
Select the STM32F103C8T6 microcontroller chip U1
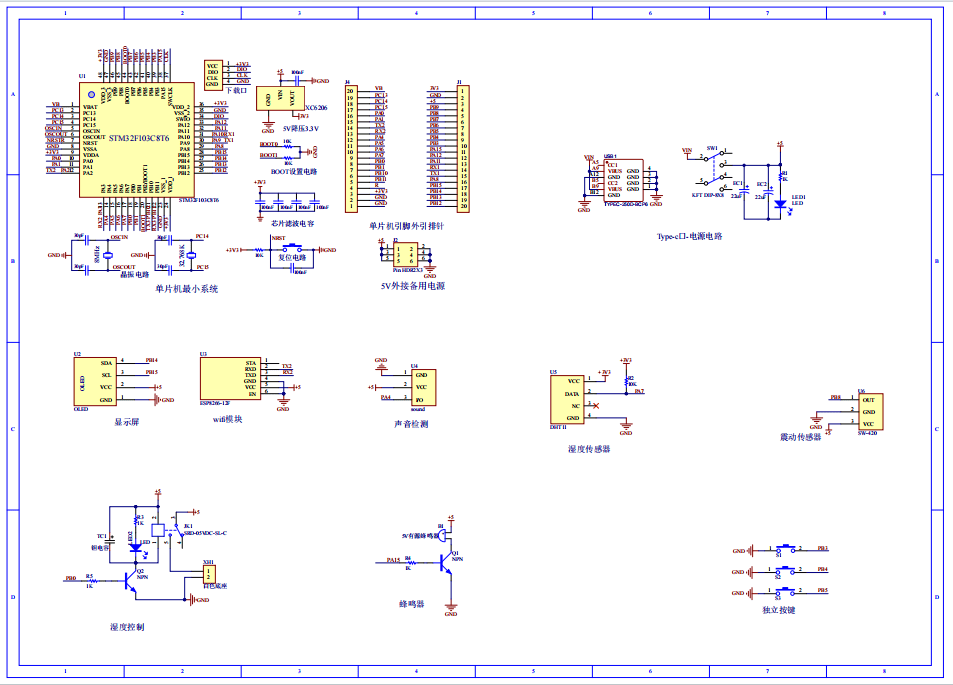click(x=138, y=139)
